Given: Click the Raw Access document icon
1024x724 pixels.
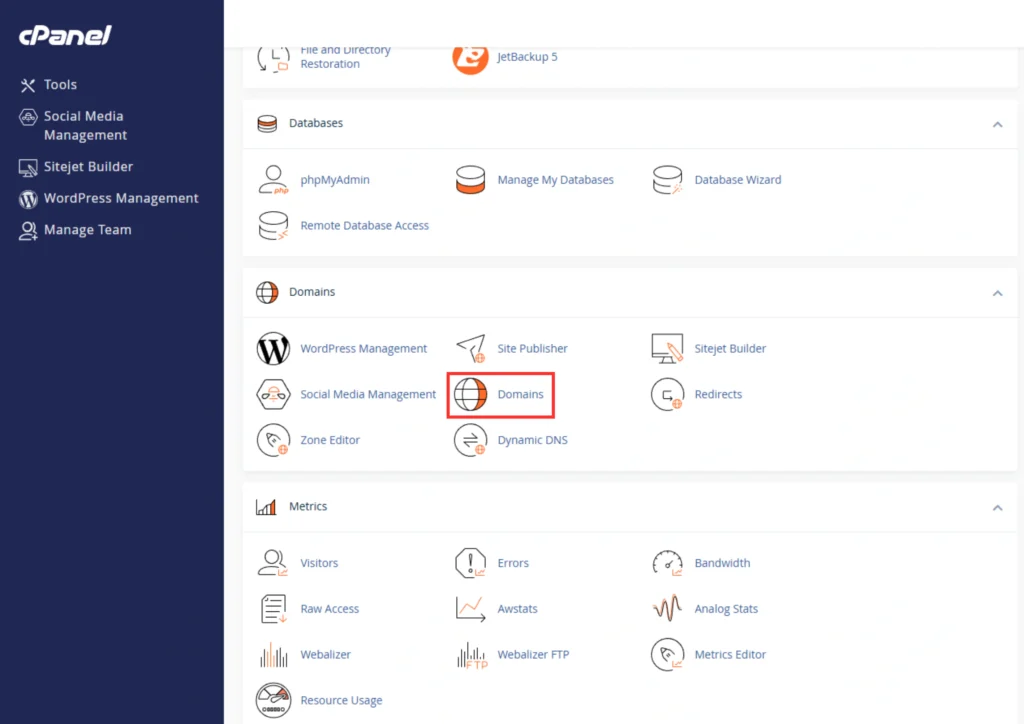Looking at the screenshot, I should (x=273, y=608).
